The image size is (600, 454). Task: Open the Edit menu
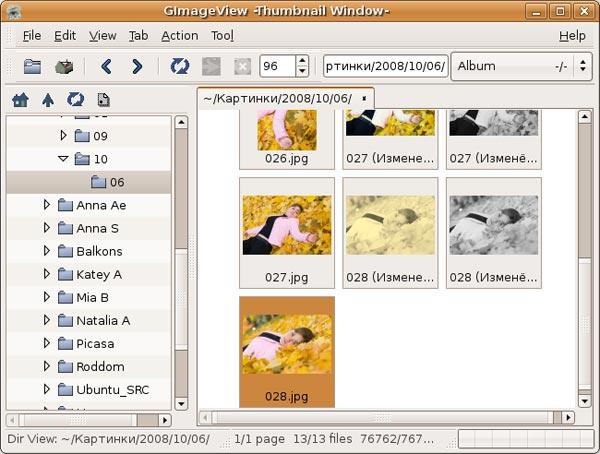coord(65,36)
